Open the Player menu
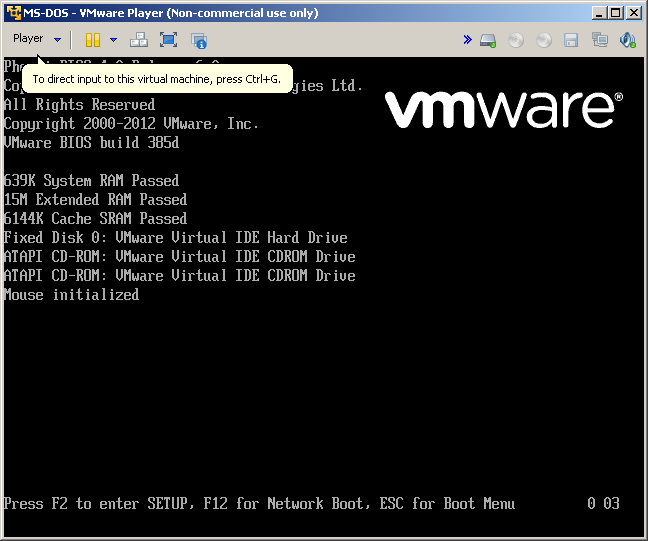648x541 pixels. click(28, 38)
